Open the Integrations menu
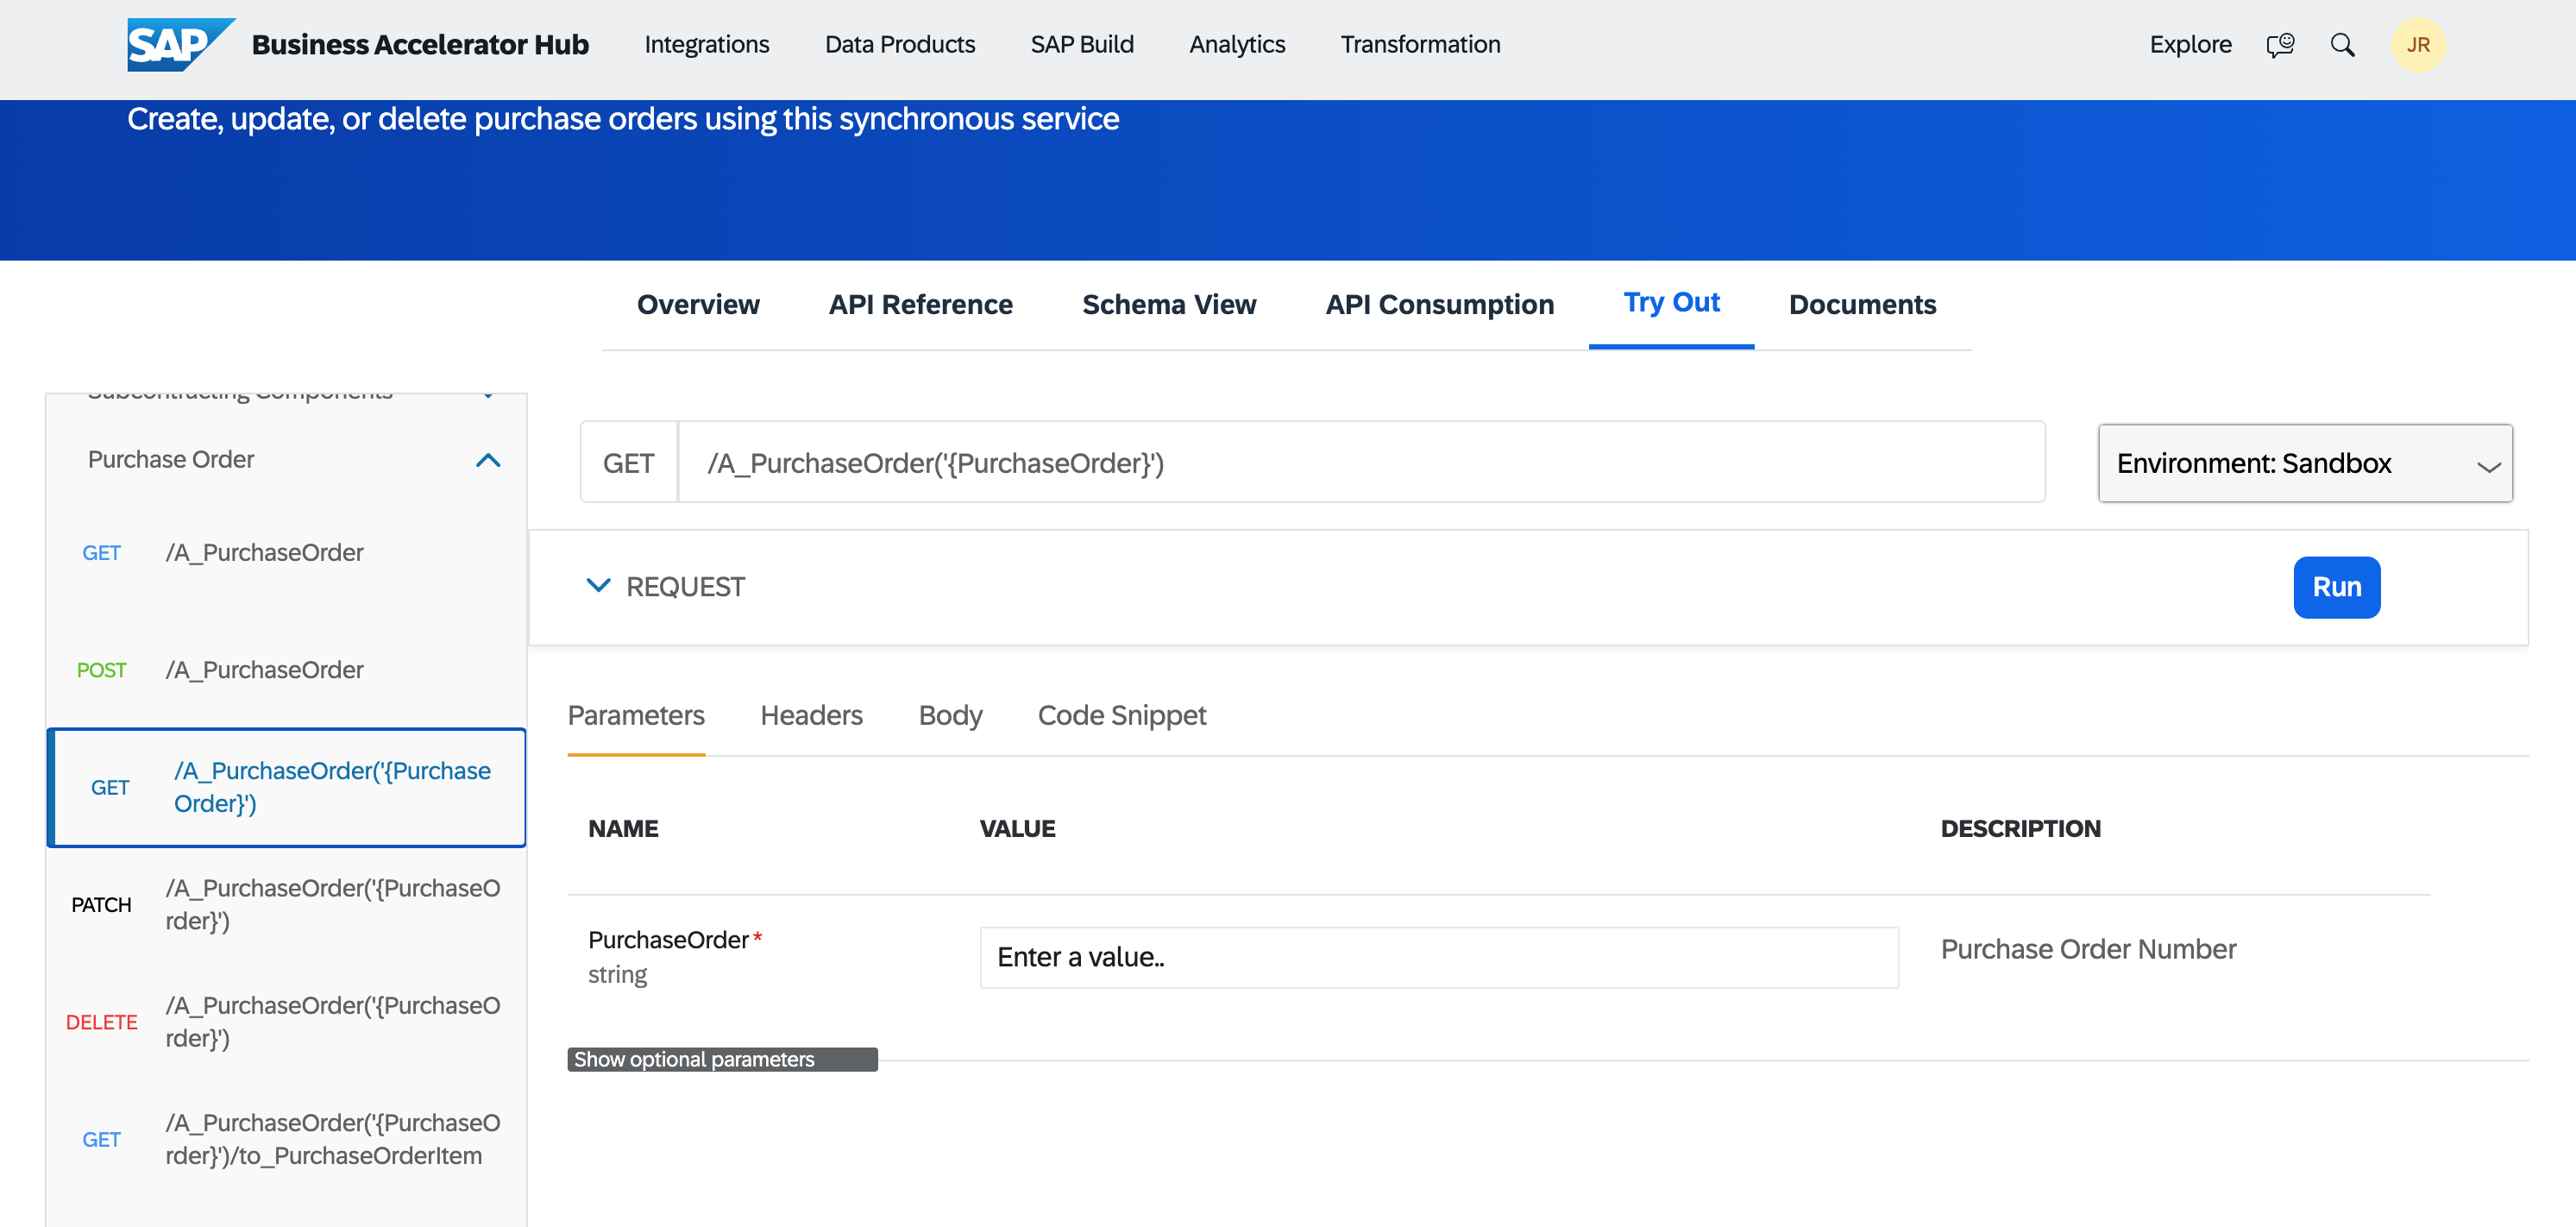The height and width of the screenshot is (1227, 2576). tap(706, 45)
